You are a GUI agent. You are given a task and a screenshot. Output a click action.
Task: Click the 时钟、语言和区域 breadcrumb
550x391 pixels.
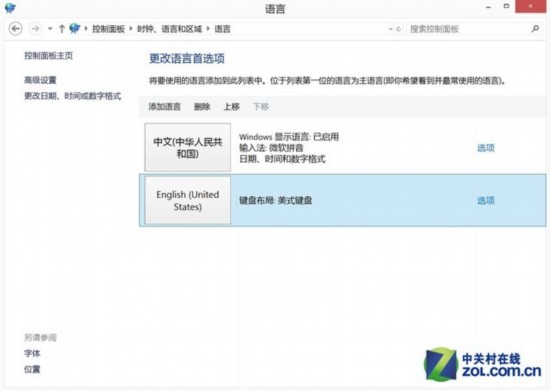[x=169, y=29]
